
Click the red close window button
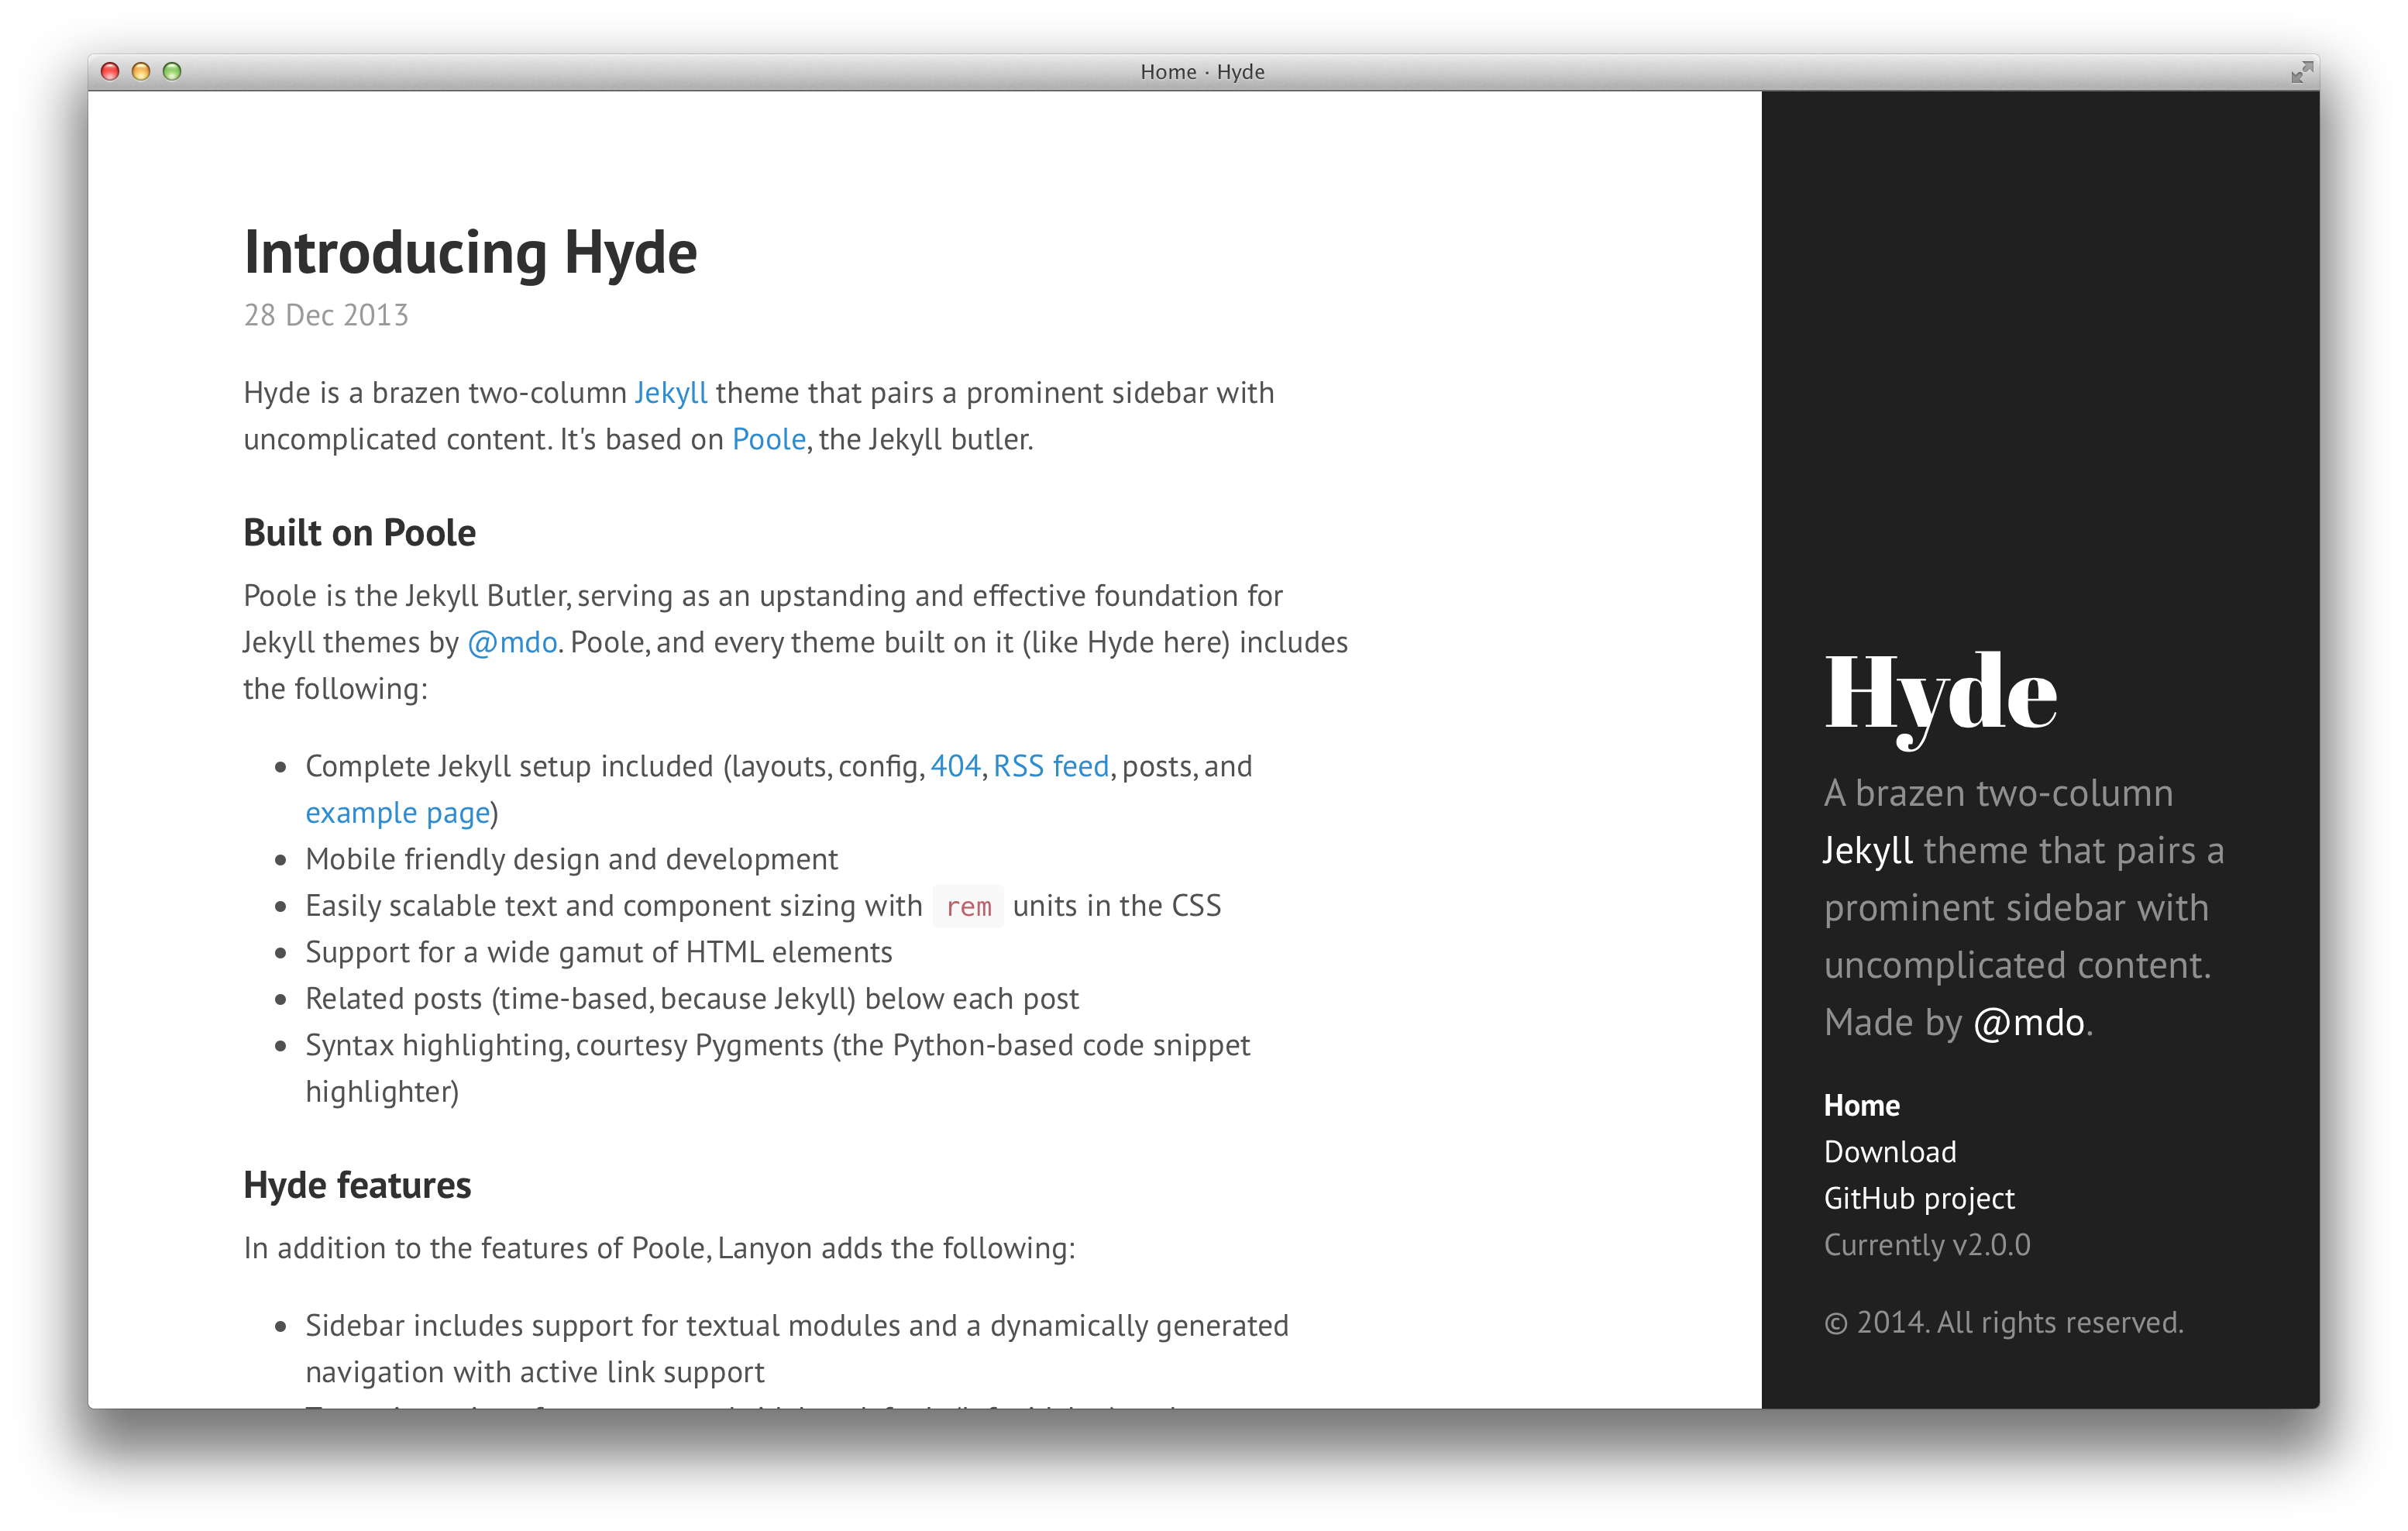click(x=111, y=71)
